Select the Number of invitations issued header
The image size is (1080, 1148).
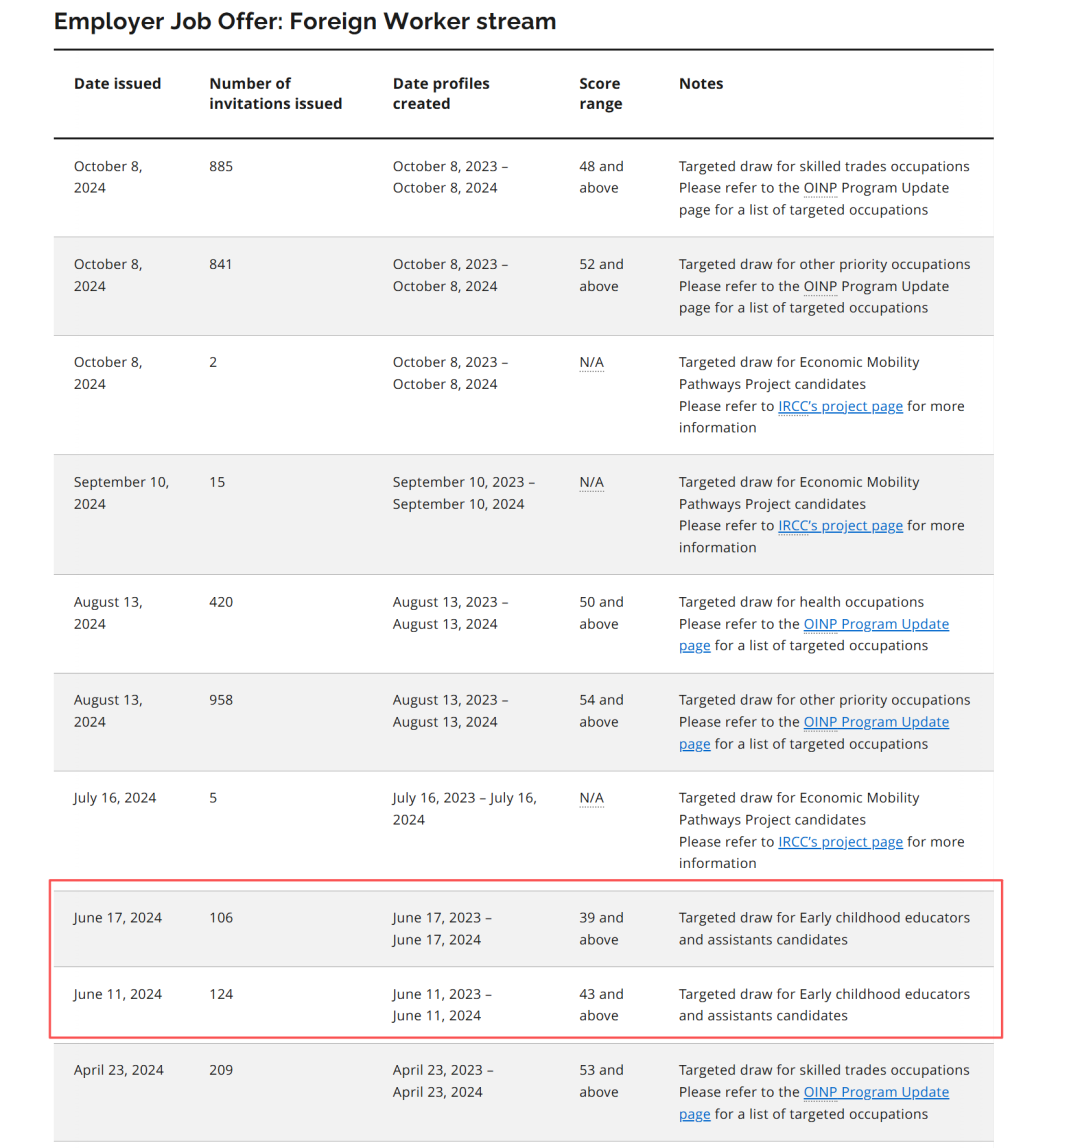pyautogui.click(x=275, y=94)
